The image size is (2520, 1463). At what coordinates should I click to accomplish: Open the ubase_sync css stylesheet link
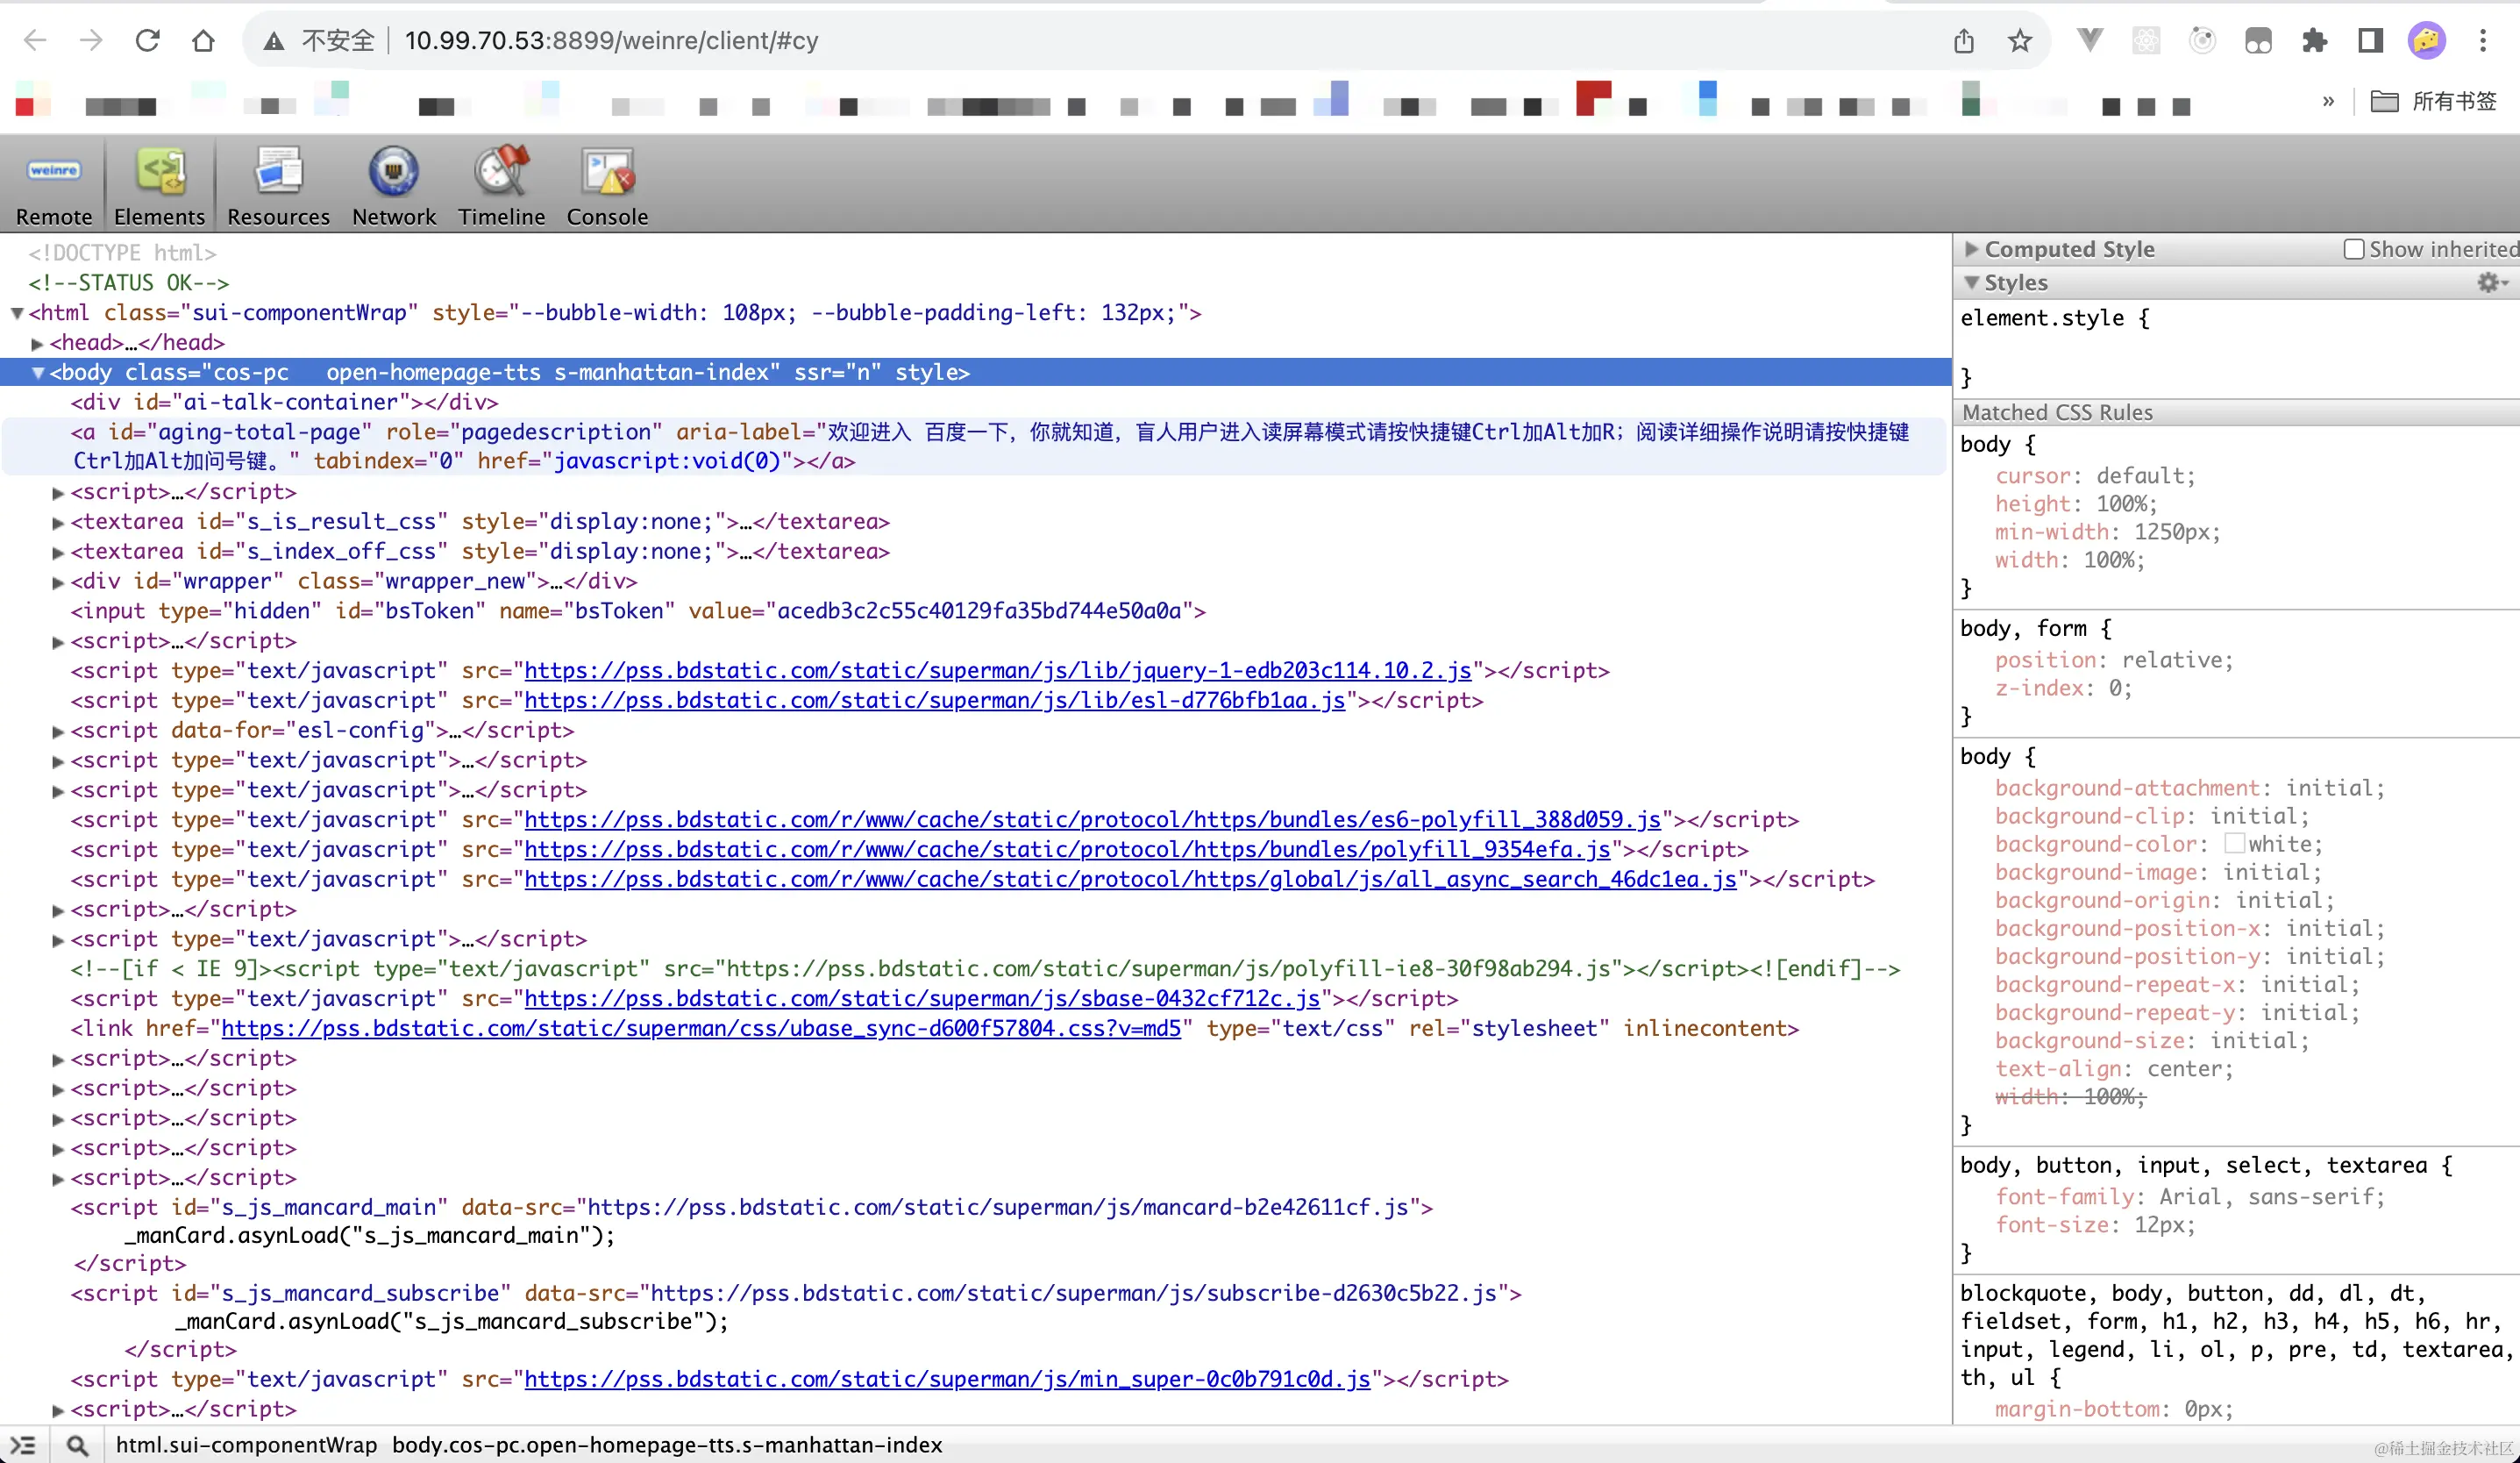tap(701, 1029)
